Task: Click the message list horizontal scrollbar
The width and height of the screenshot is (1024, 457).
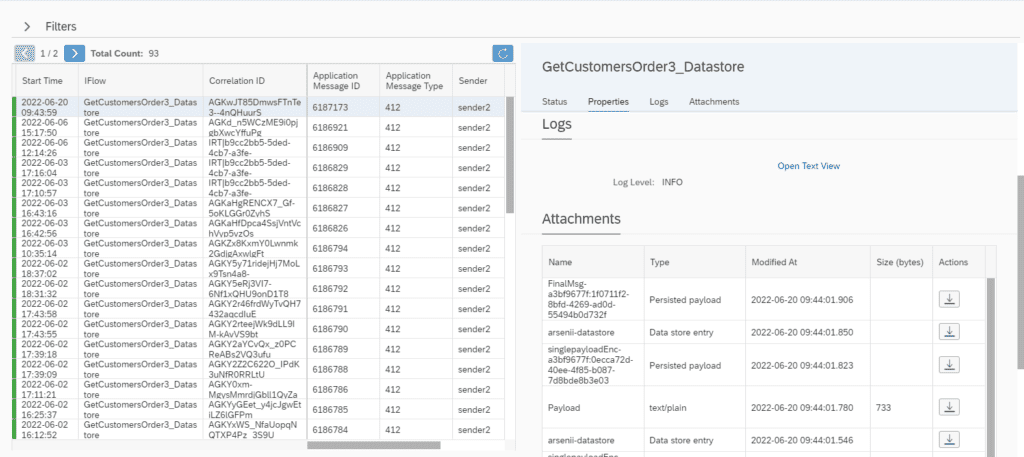Action: (x=374, y=445)
